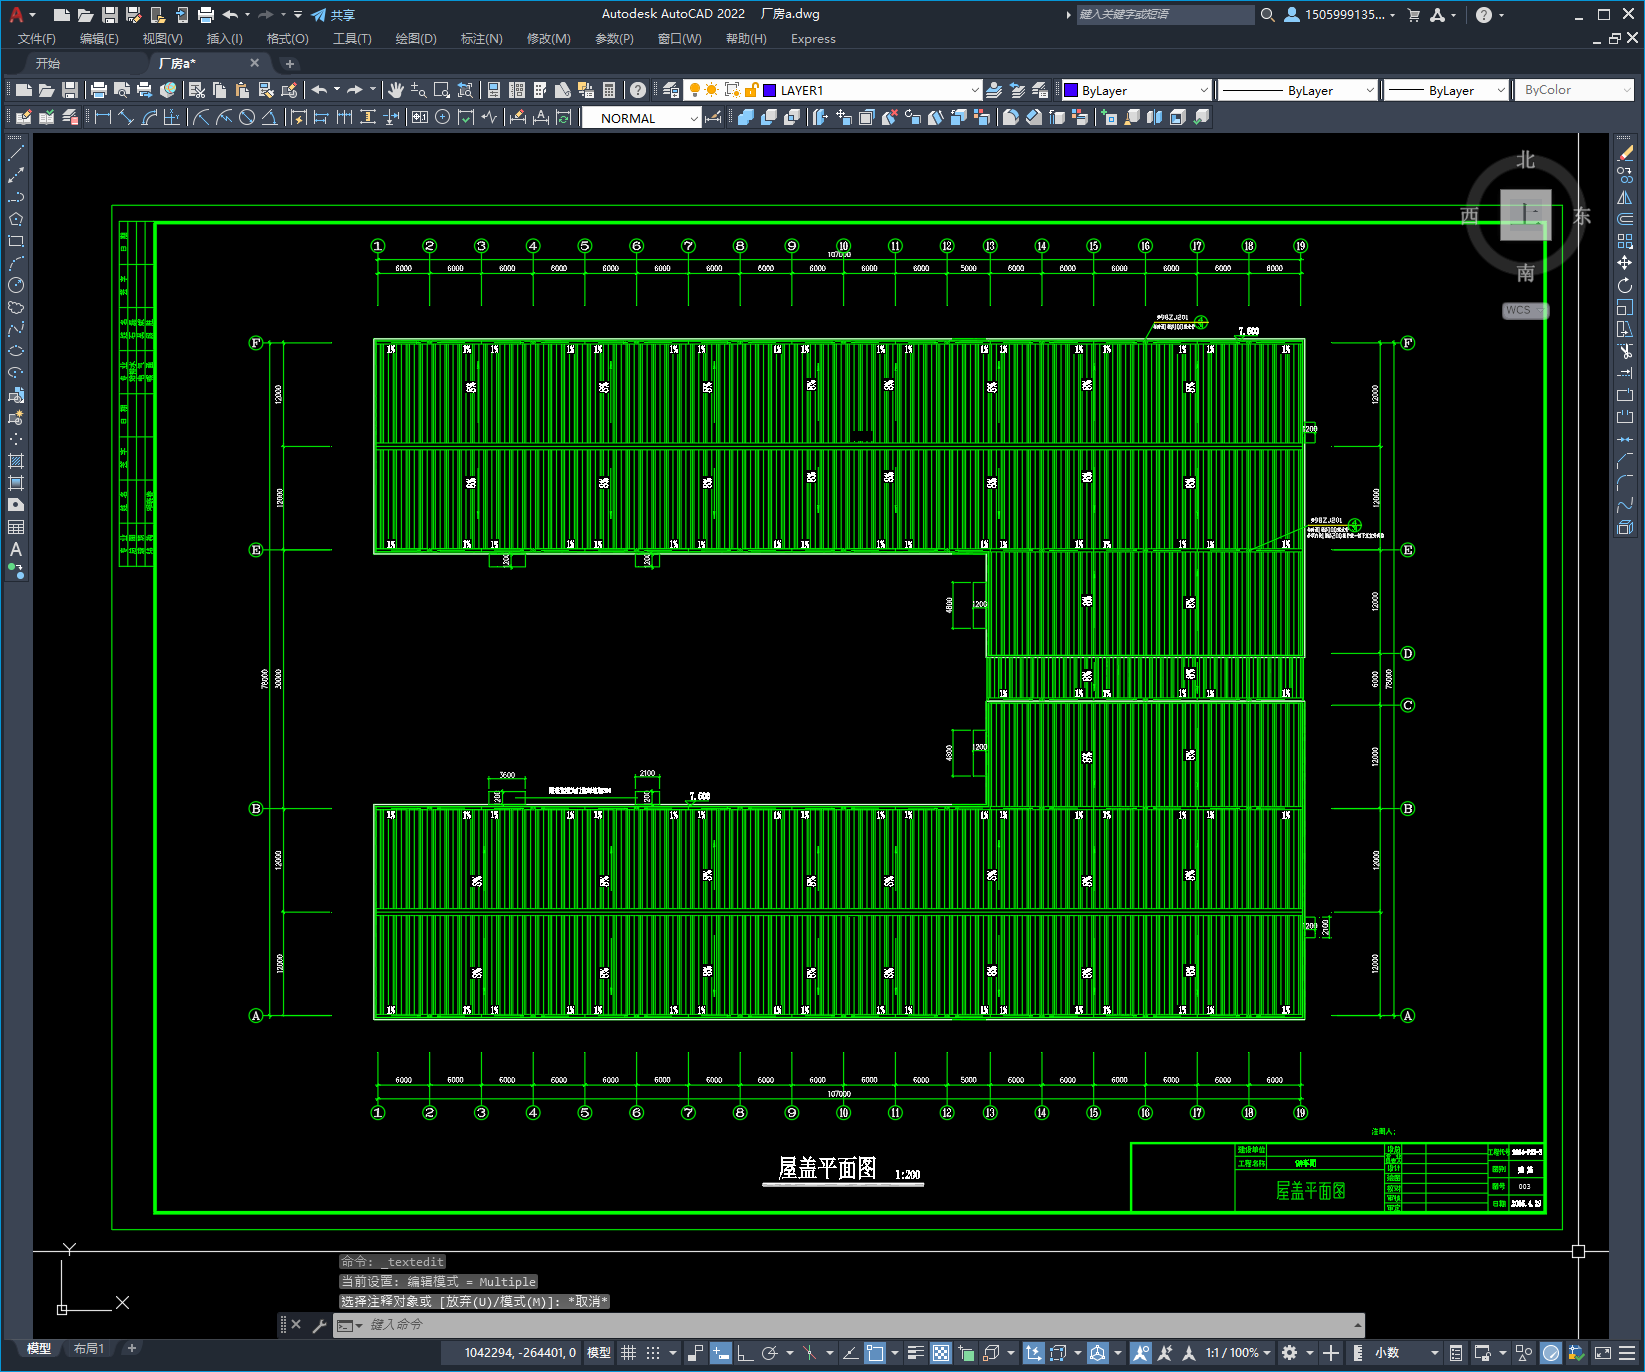Expand the application menu arrow by red A

32,15
